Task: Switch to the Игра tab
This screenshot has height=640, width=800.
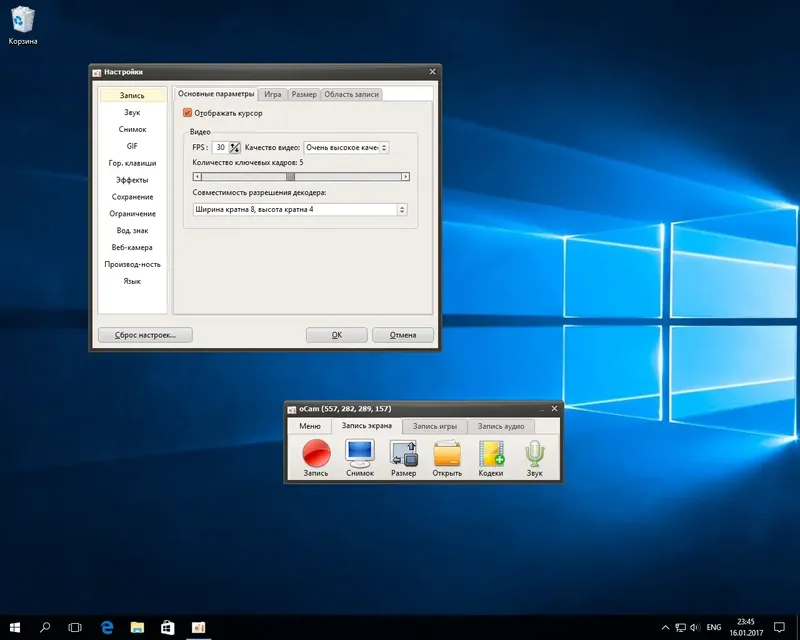Action: pyautogui.click(x=273, y=94)
